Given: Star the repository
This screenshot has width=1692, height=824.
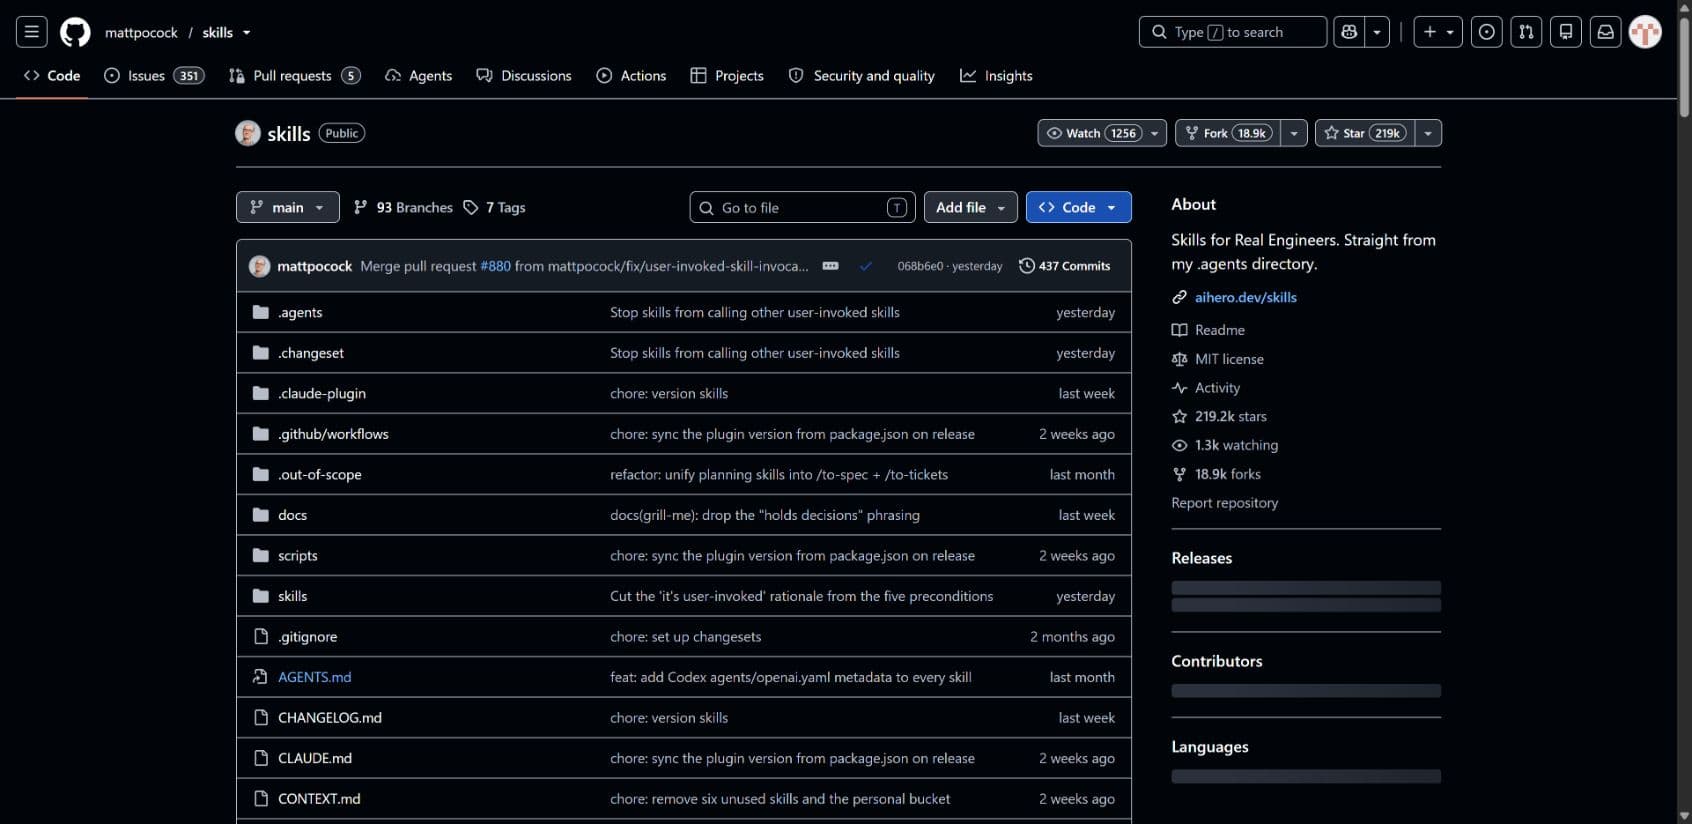Looking at the screenshot, I should (x=1364, y=133).
